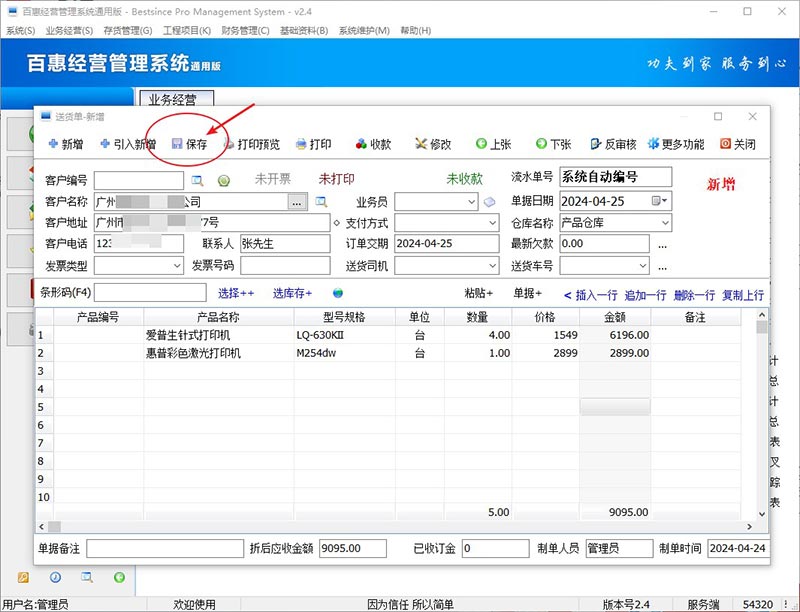Open the 送货司机 dropdown
This screenshot has height=612, width=800.
[x=492, y=266]
